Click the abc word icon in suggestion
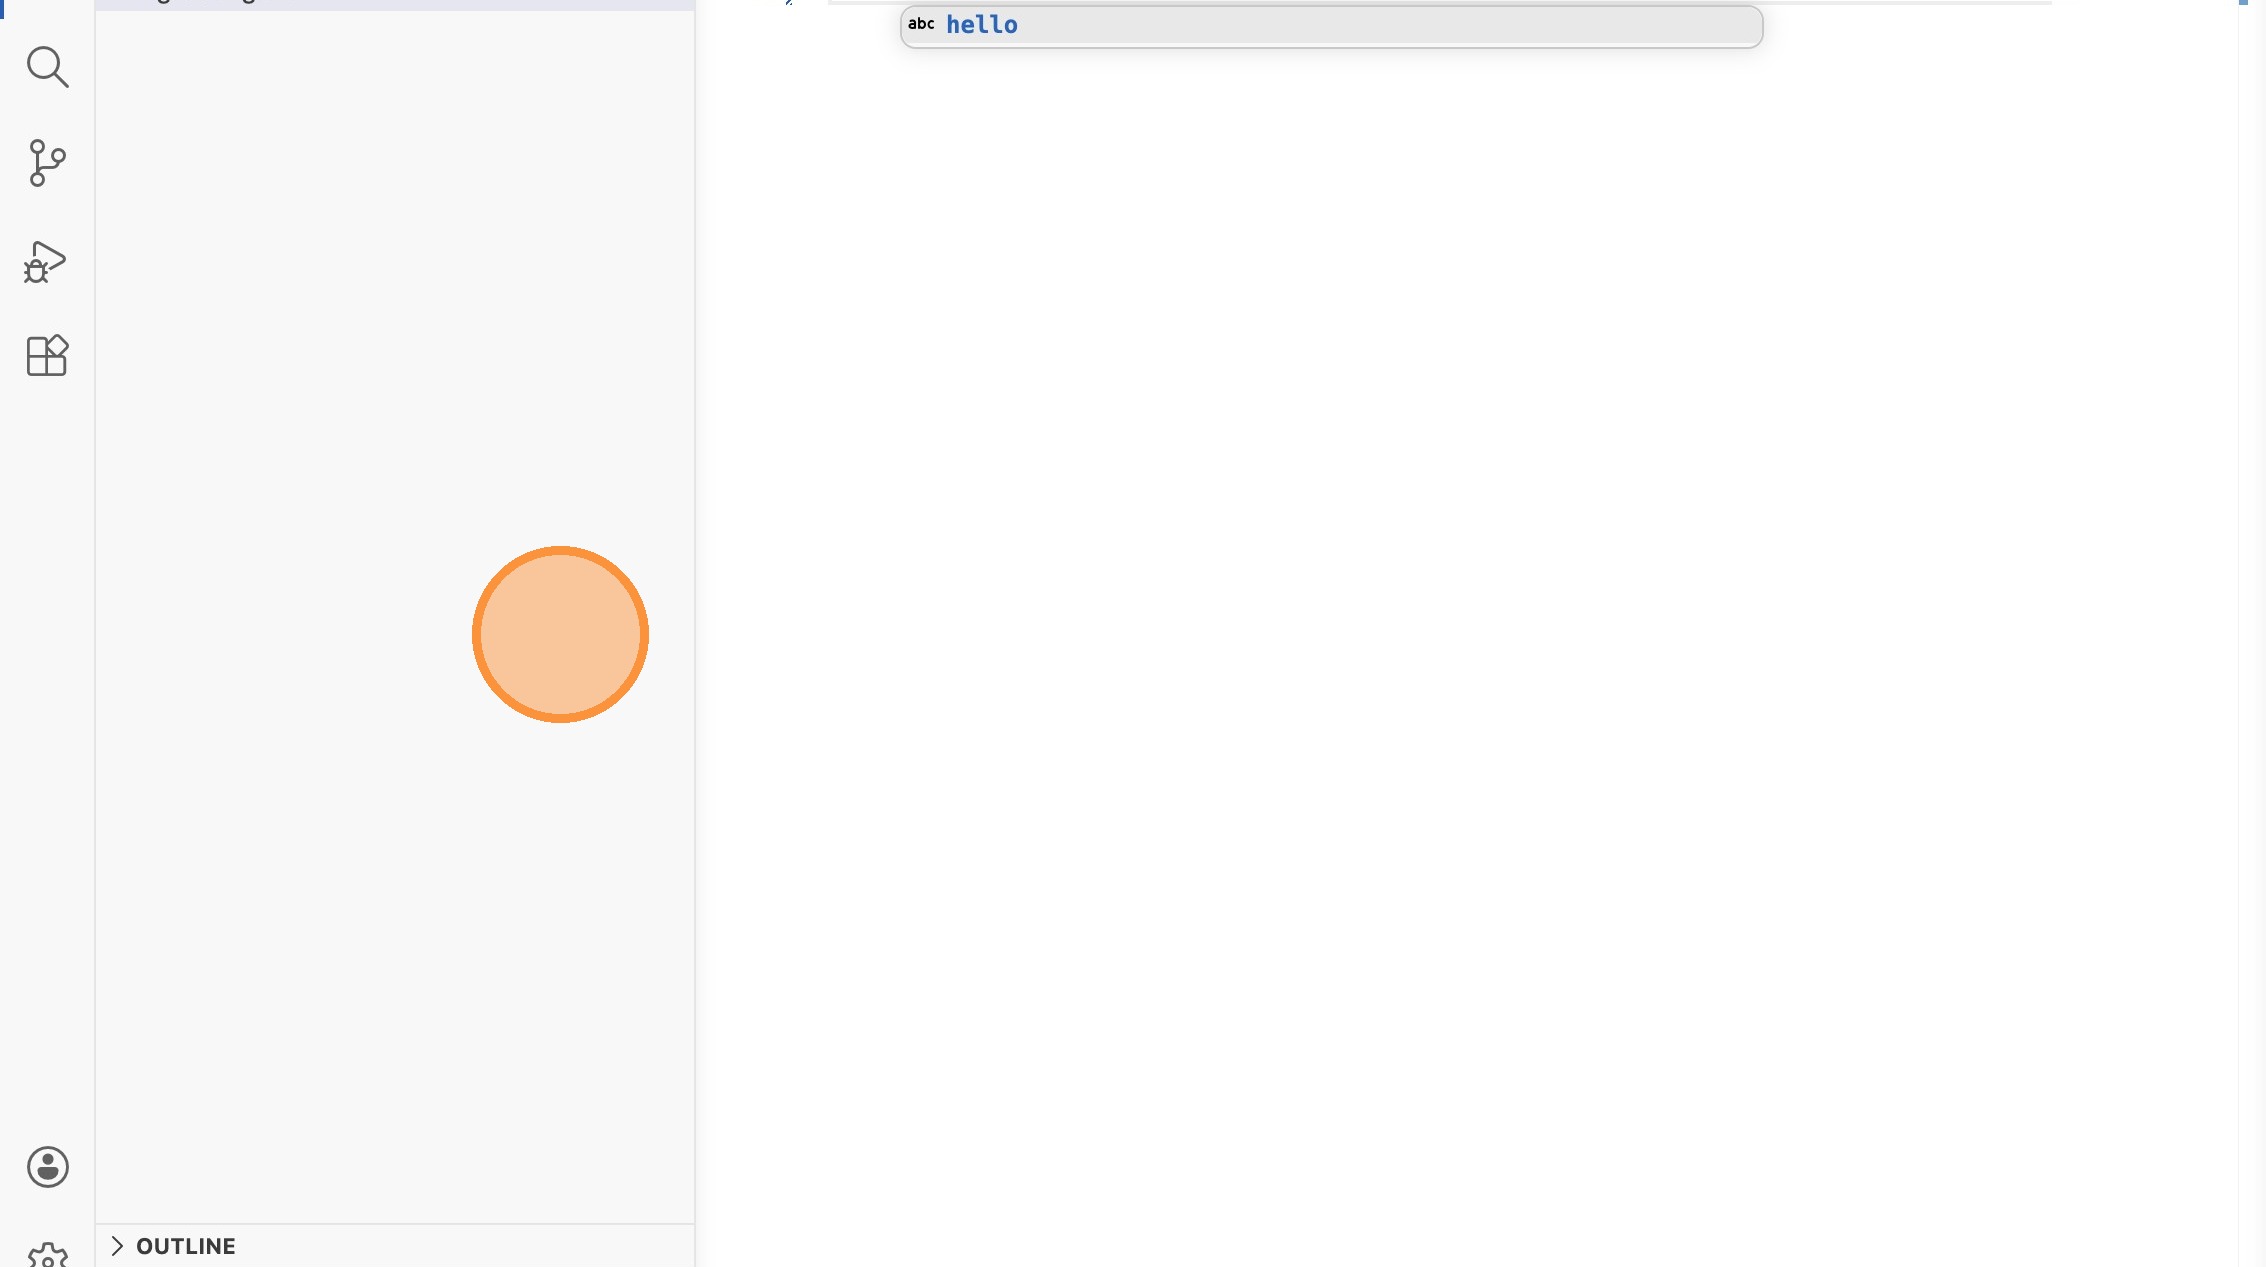 [x=921, y=24]
